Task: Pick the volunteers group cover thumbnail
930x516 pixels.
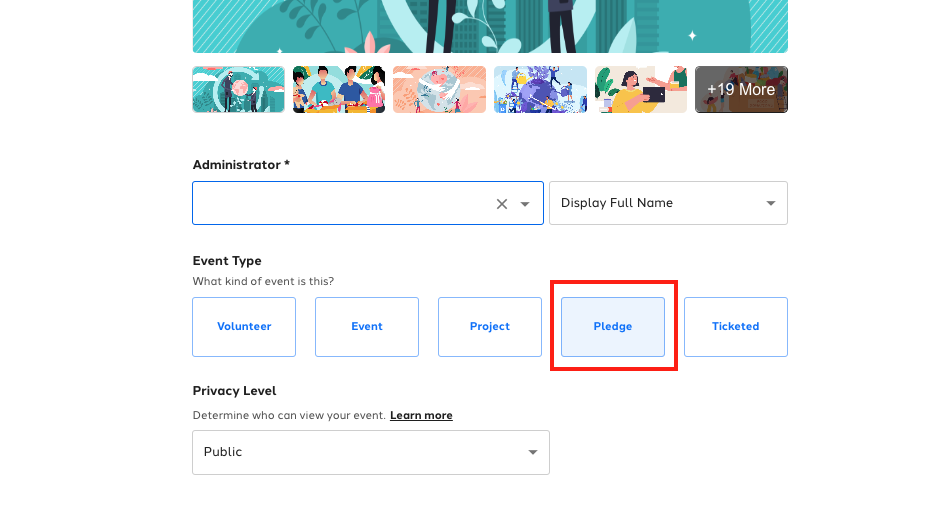Action: click(x=339, y=90)
